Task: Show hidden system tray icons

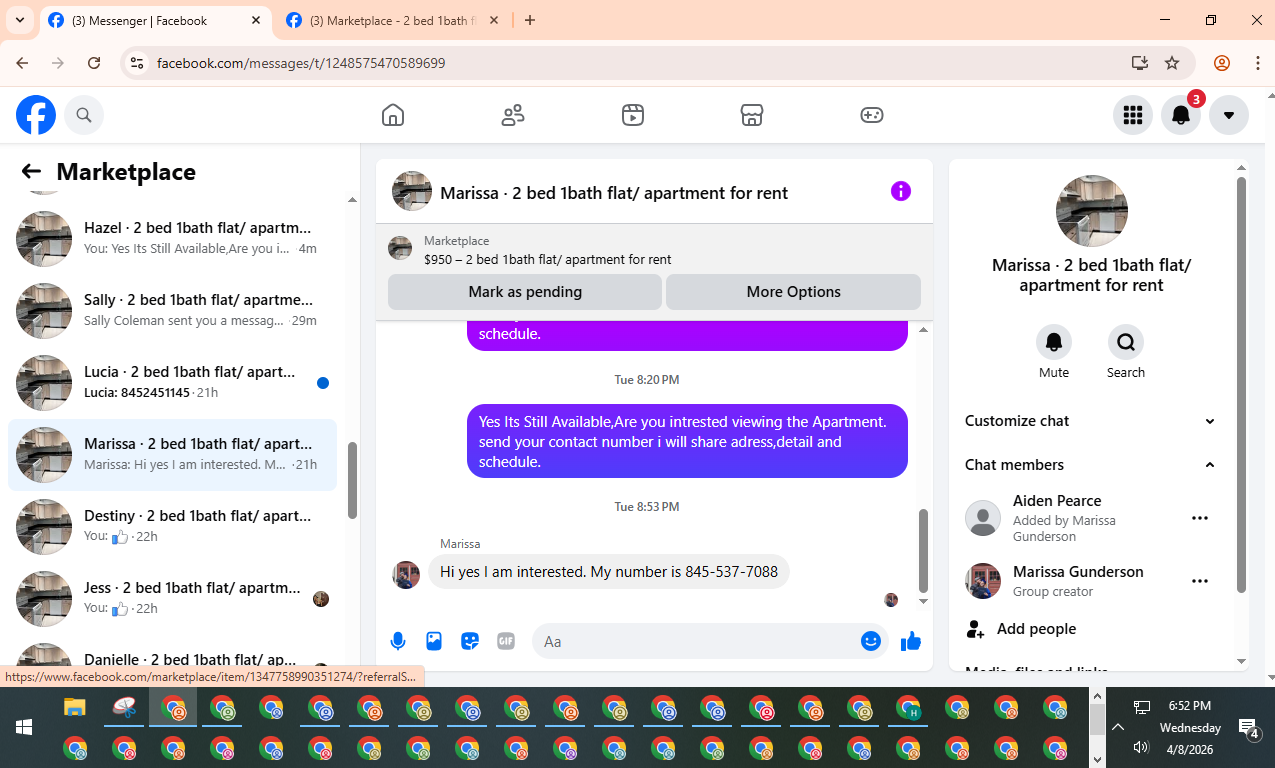Action: pos(1118,727)
